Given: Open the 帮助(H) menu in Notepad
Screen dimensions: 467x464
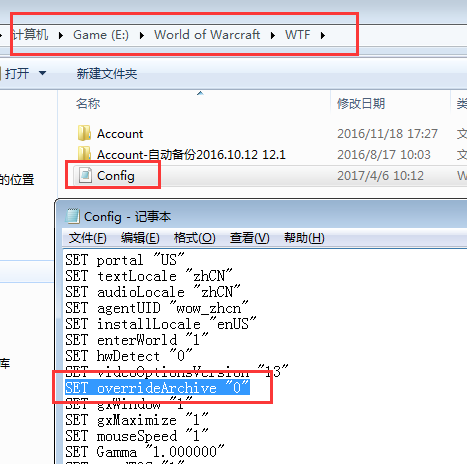Looking at the screenshot, I should (304, 238).
